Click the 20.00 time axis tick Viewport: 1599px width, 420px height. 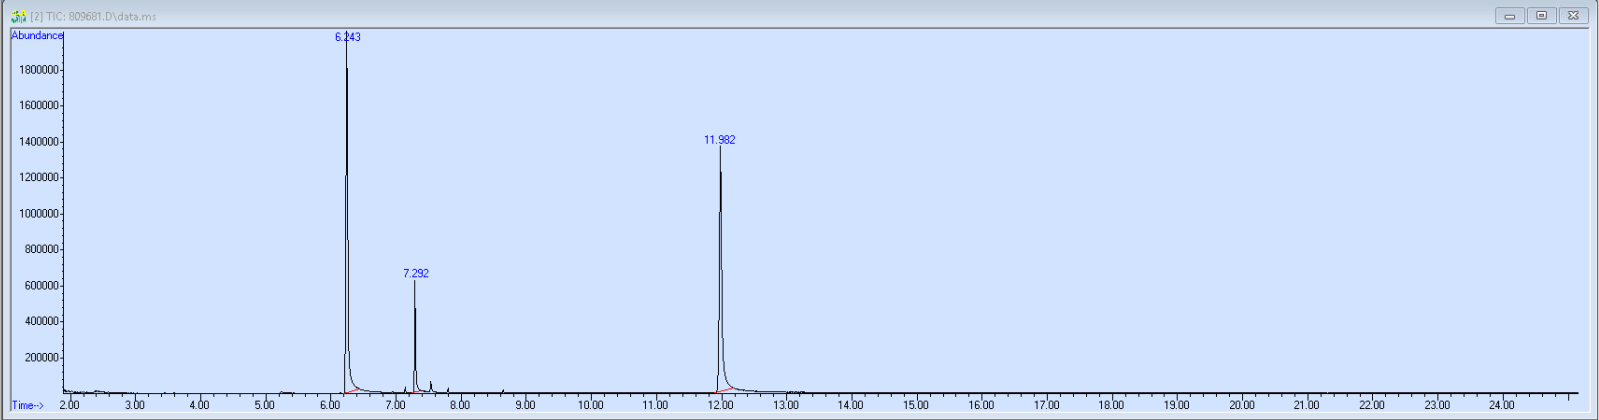(x=1242, y=405)
